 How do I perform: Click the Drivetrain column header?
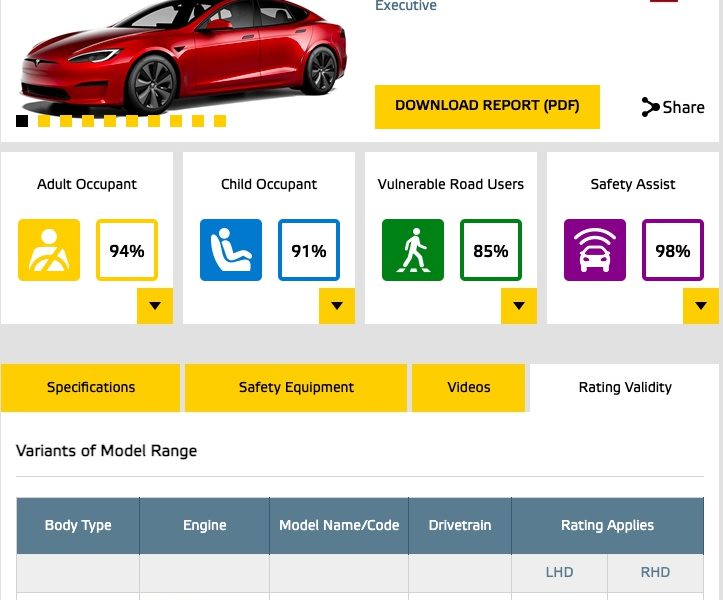point(460,525)
